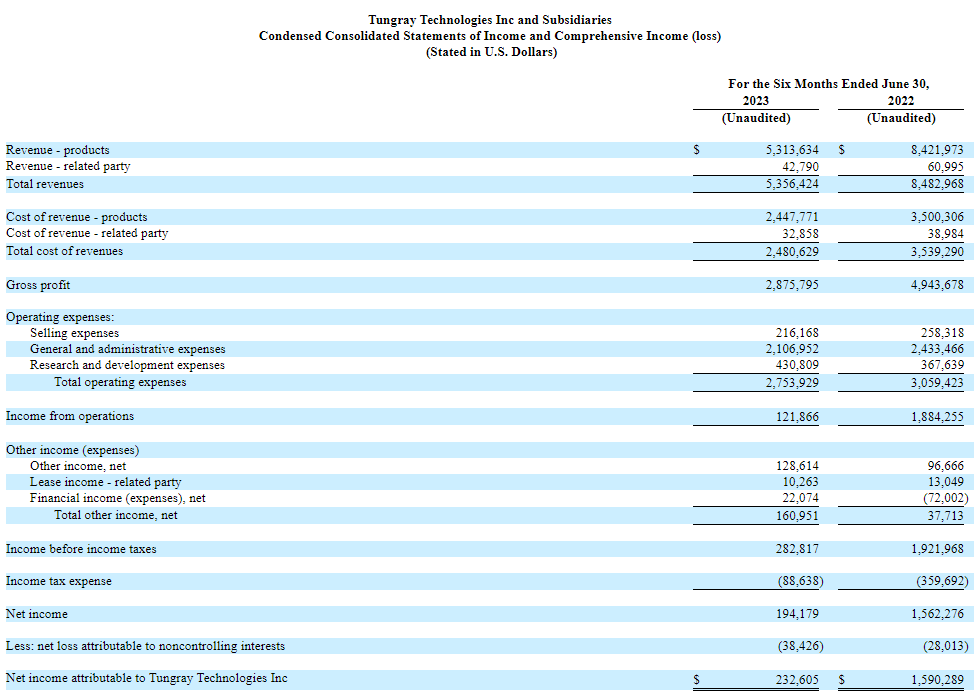977x696 pixels.
Task: Click 'Revenue - related party' row label
Action: 68,166
